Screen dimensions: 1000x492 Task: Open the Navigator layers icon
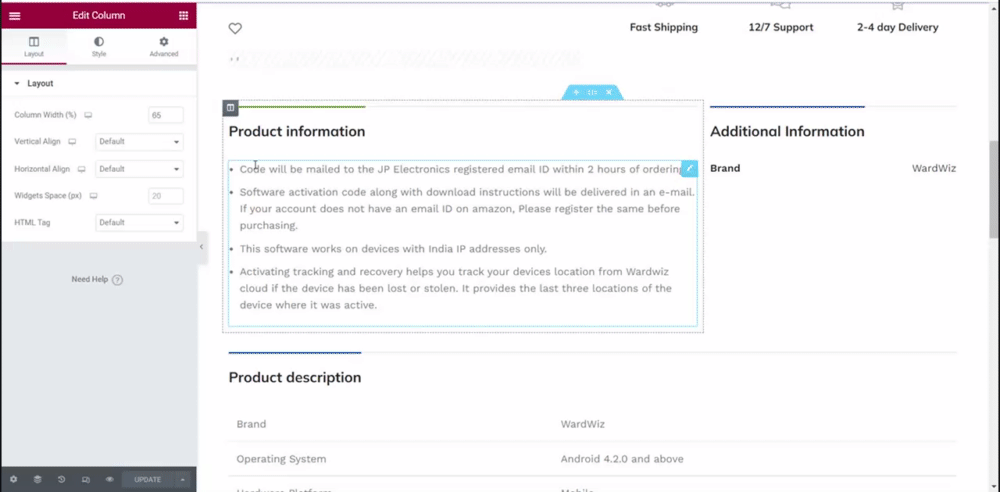(x=38, y=479)
